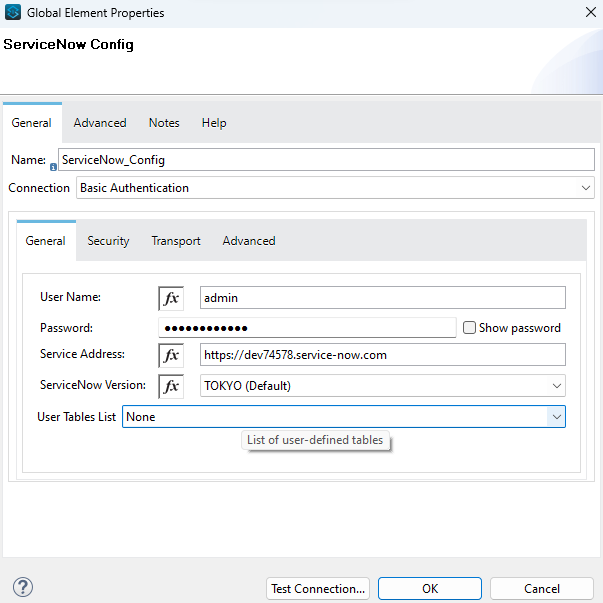
Task: Click the Anypoint Studio window icon
Action: [x=13, y=13]
